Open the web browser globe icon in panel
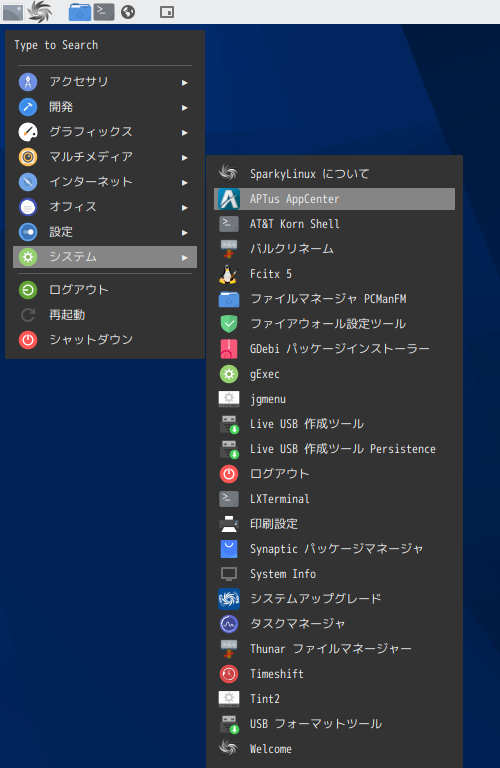This screenshot has width=500, height=768. [x=128, y=12]
